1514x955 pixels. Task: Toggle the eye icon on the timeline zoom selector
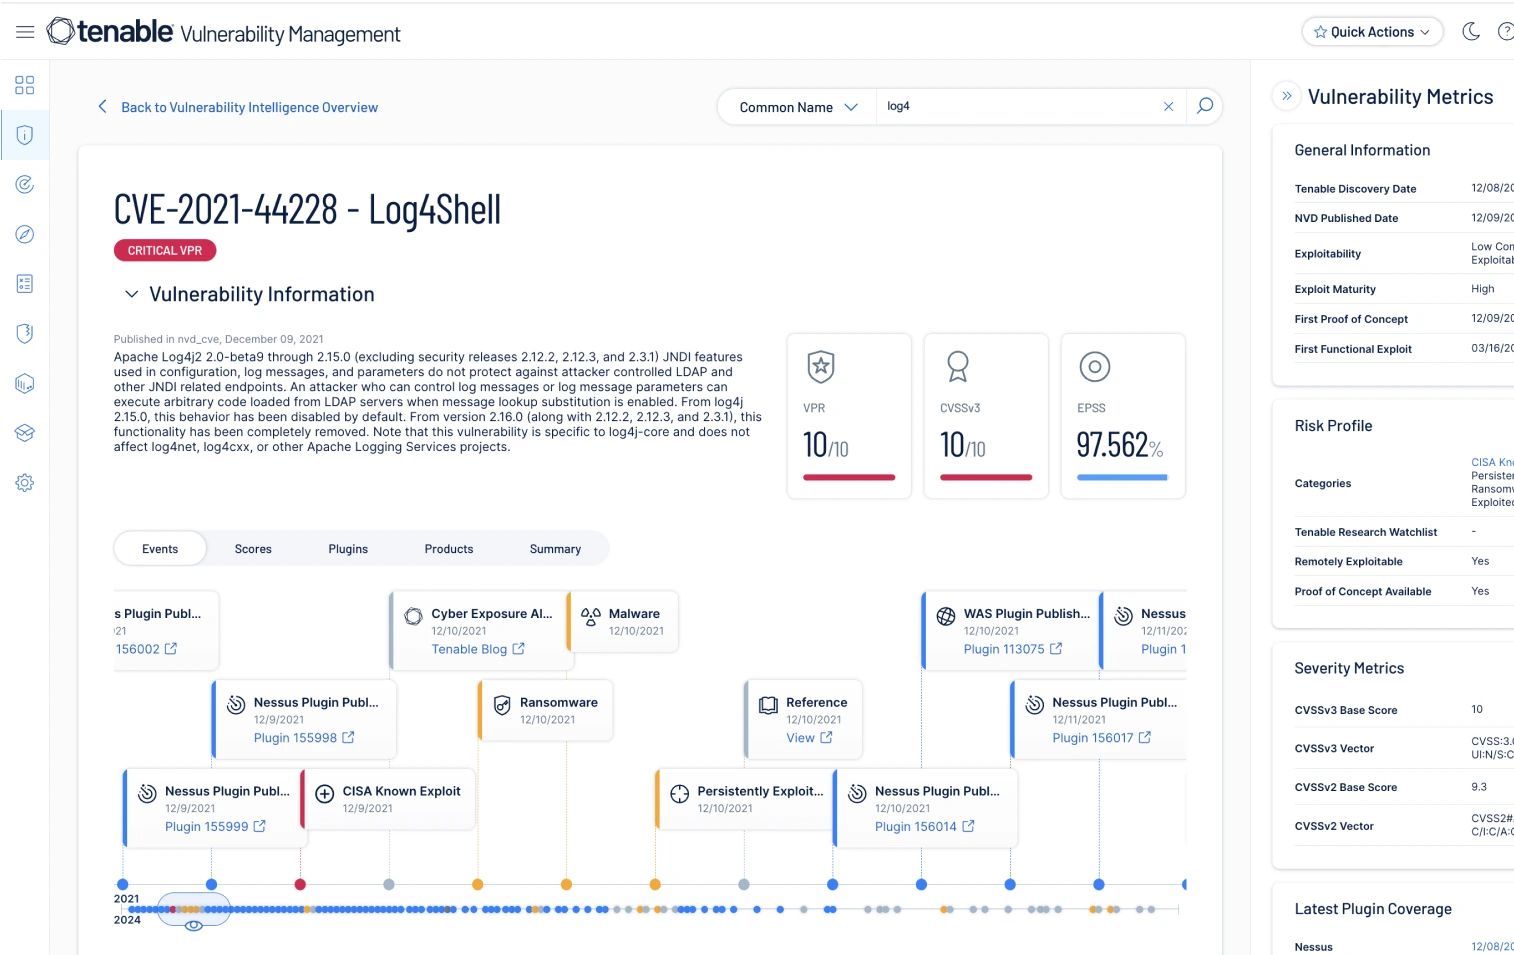[x=193, y=927]
